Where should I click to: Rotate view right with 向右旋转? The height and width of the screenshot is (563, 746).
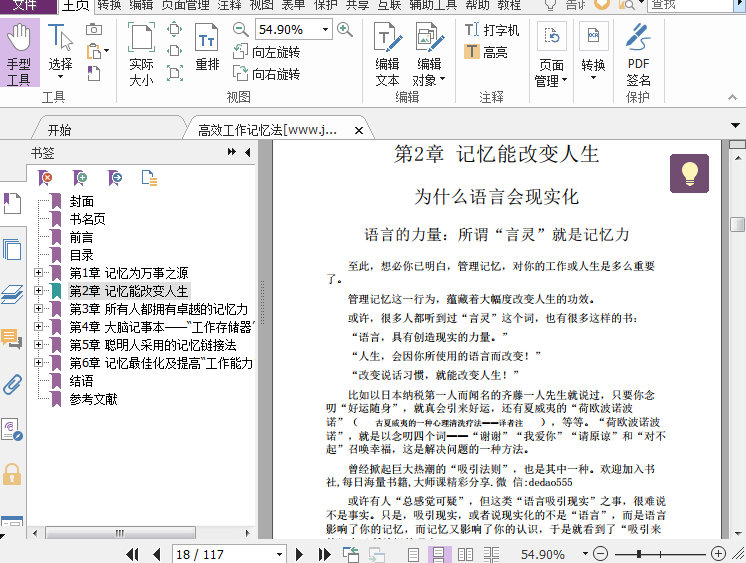point(266,74)
